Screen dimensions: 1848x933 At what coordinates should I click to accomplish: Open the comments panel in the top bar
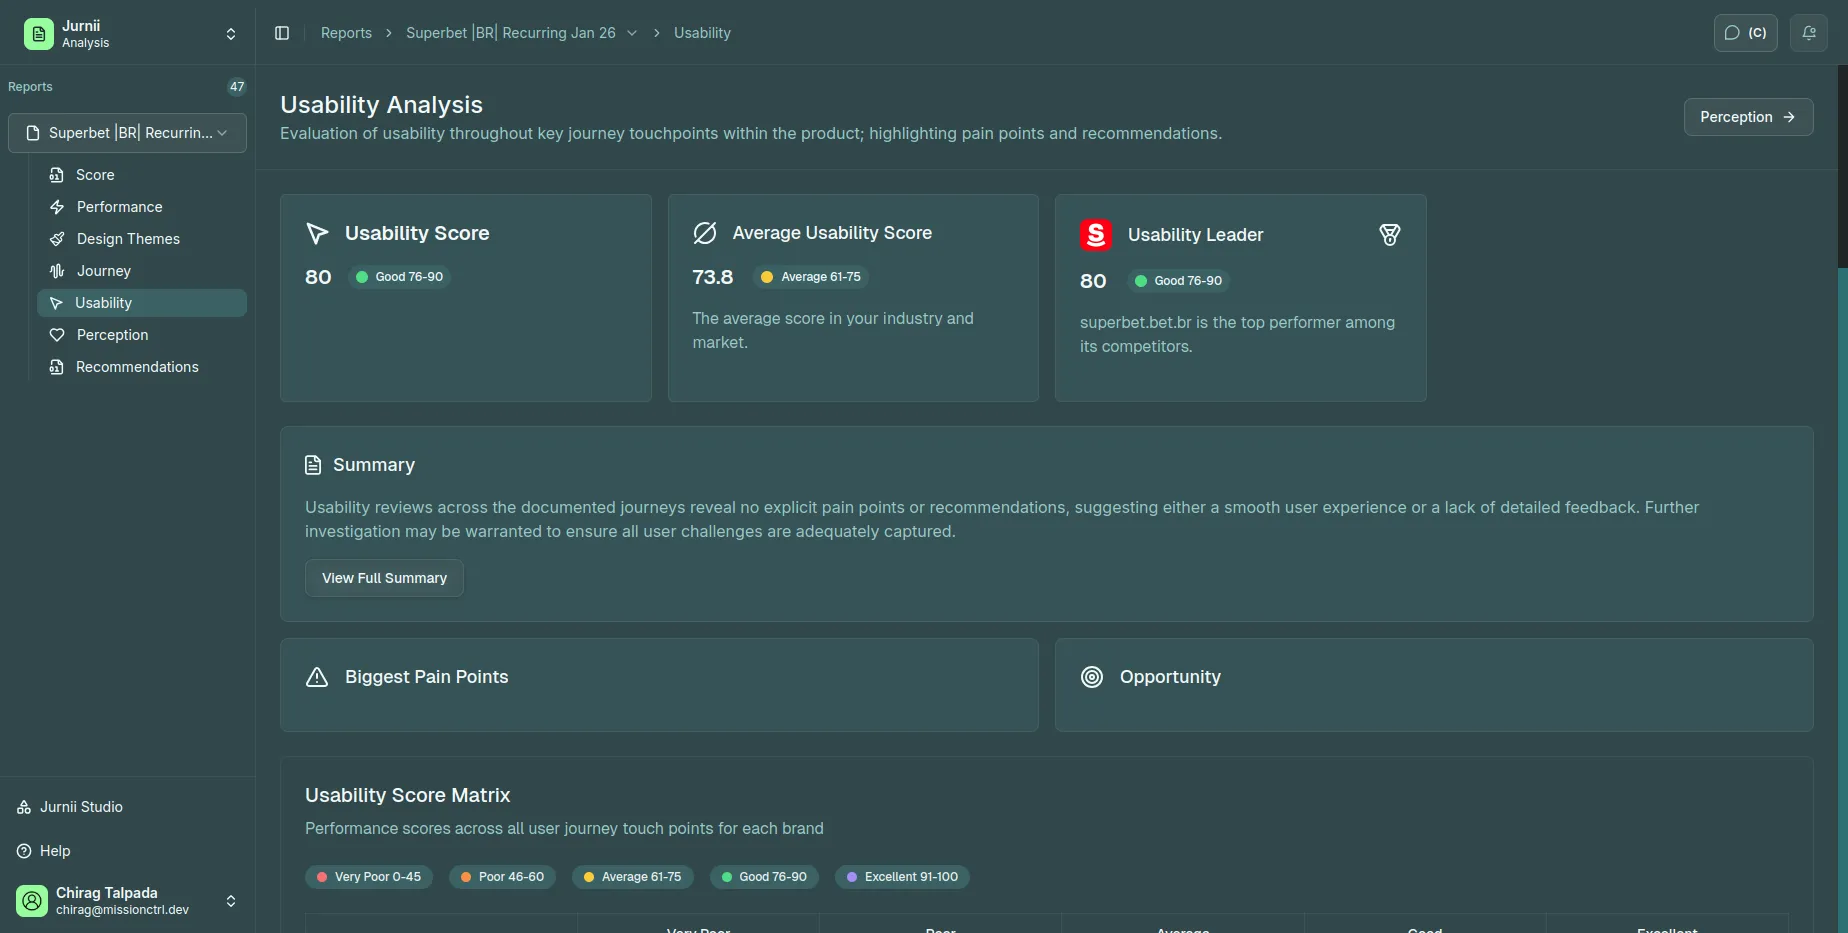point(1745,33)
